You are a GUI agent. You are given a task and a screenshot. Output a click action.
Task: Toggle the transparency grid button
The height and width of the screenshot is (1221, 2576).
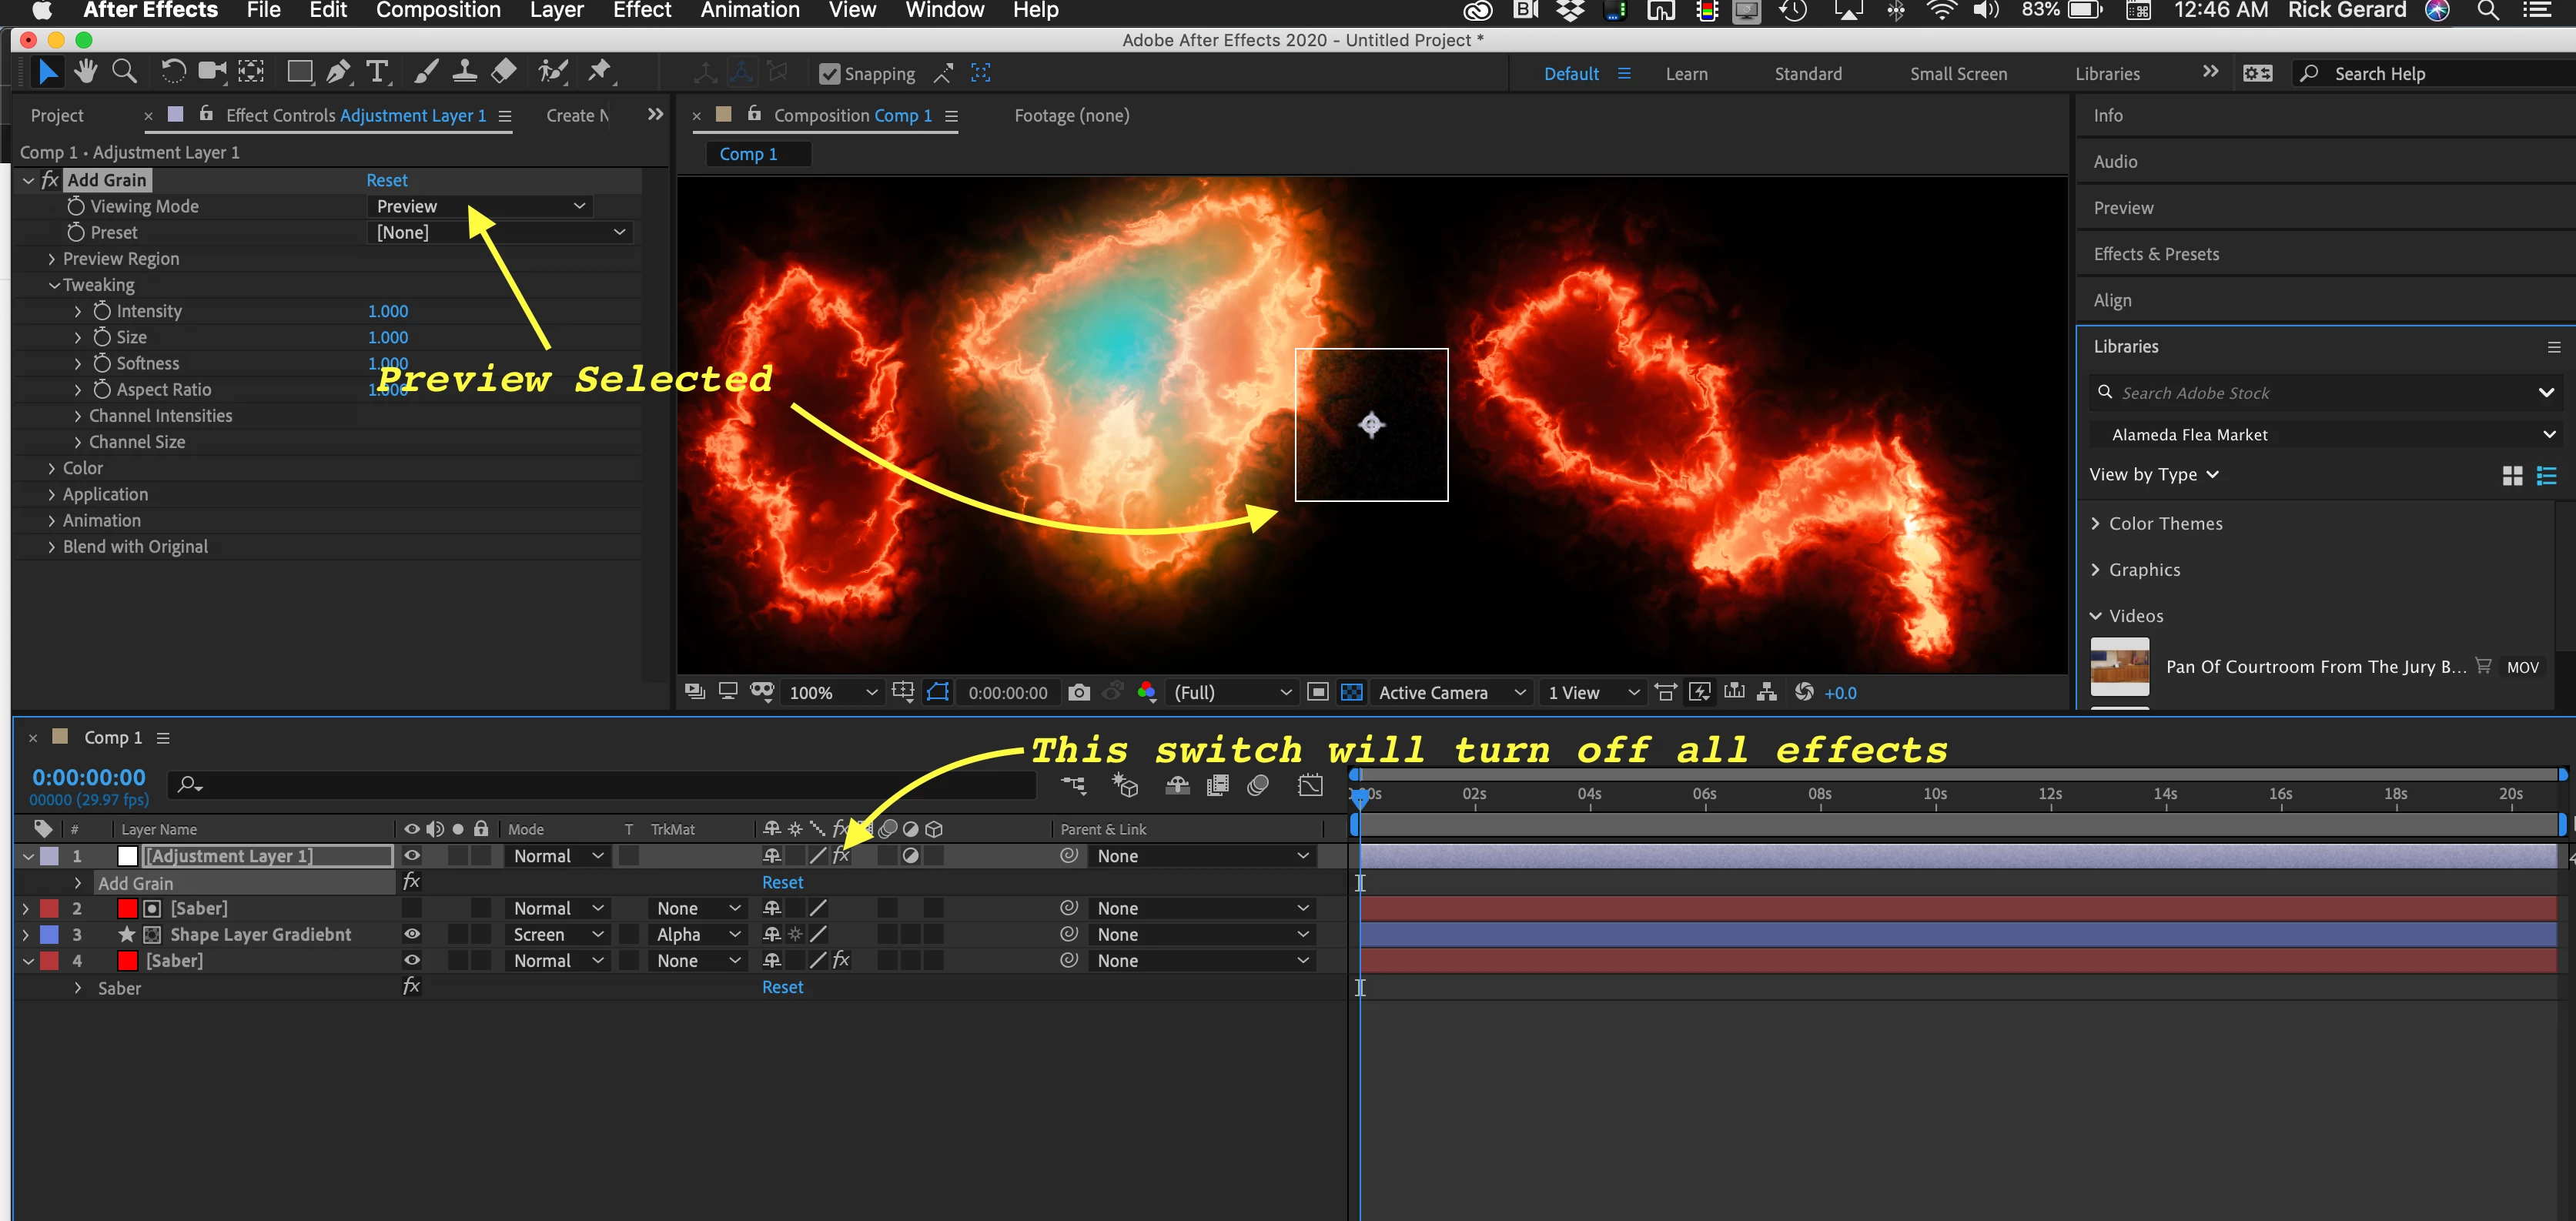coord(1351,692)
